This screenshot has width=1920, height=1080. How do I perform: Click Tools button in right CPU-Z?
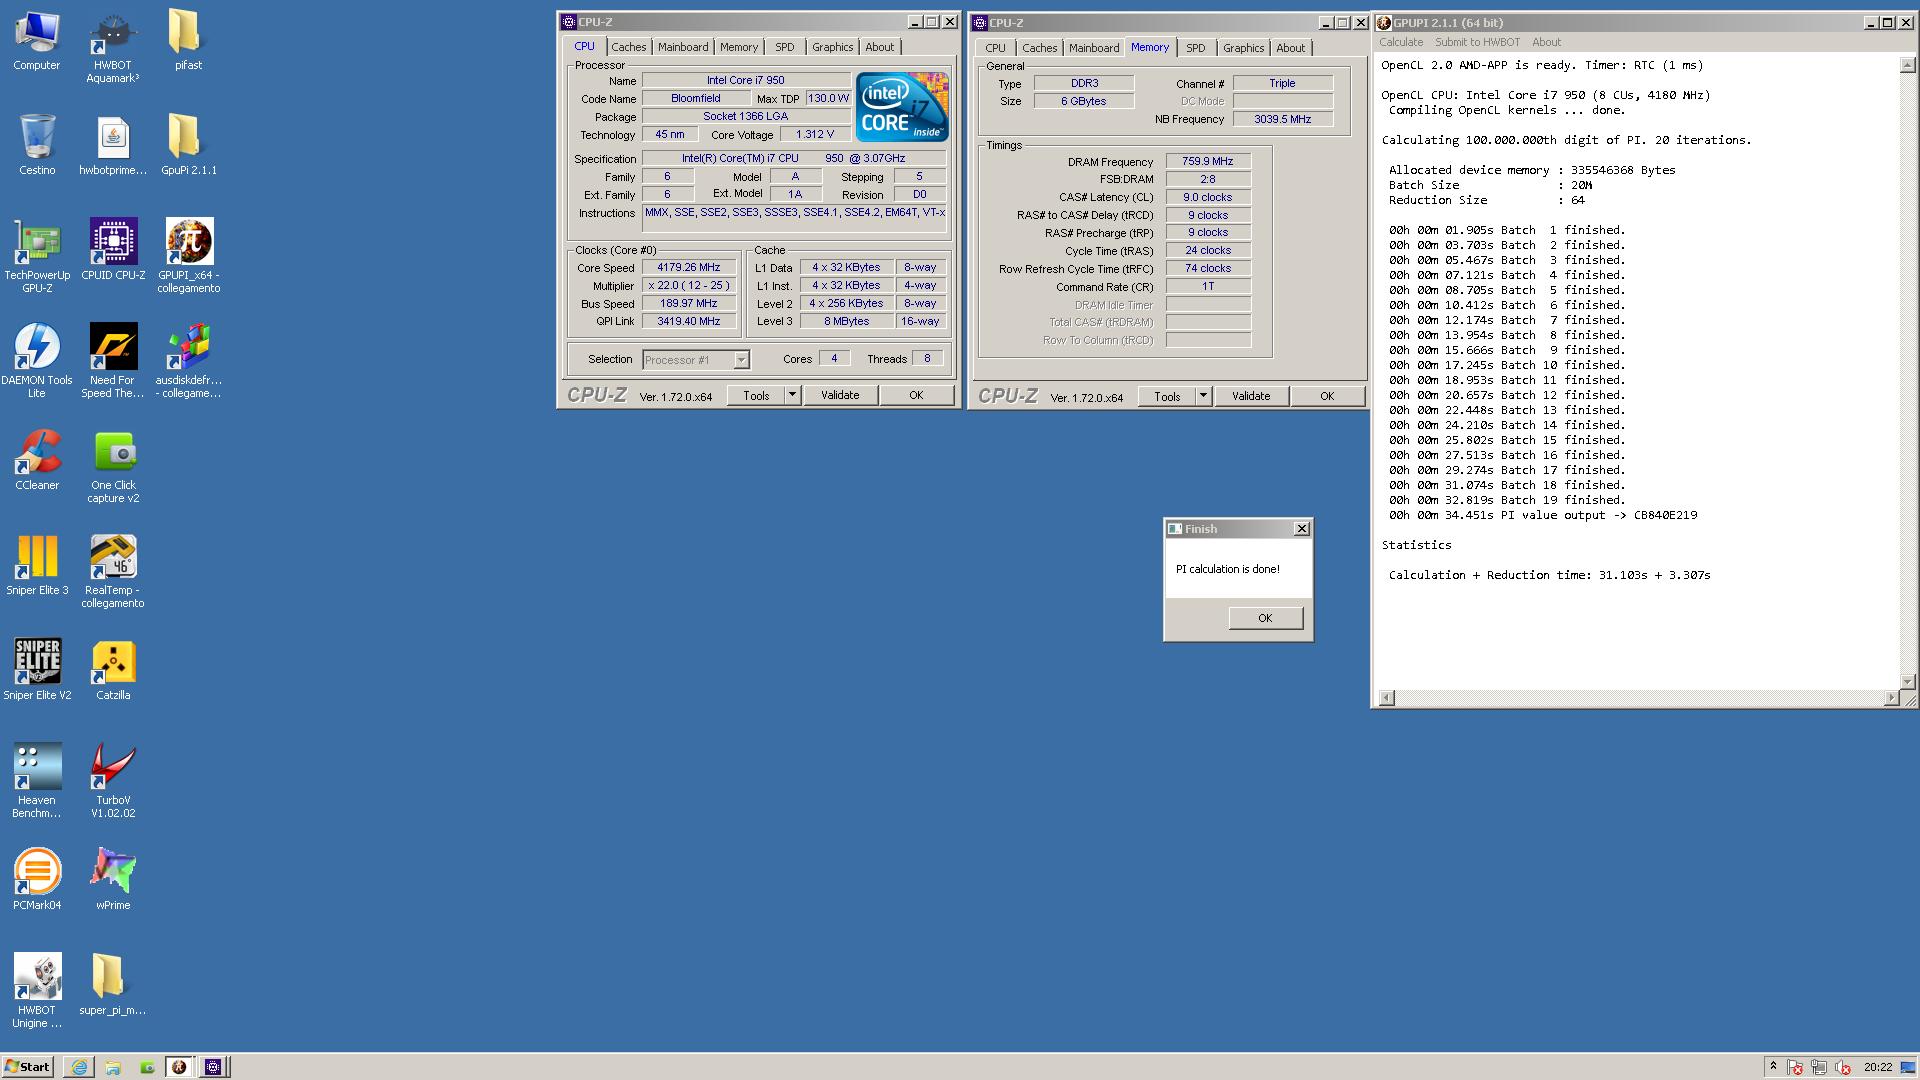[x=1167, y=397]
